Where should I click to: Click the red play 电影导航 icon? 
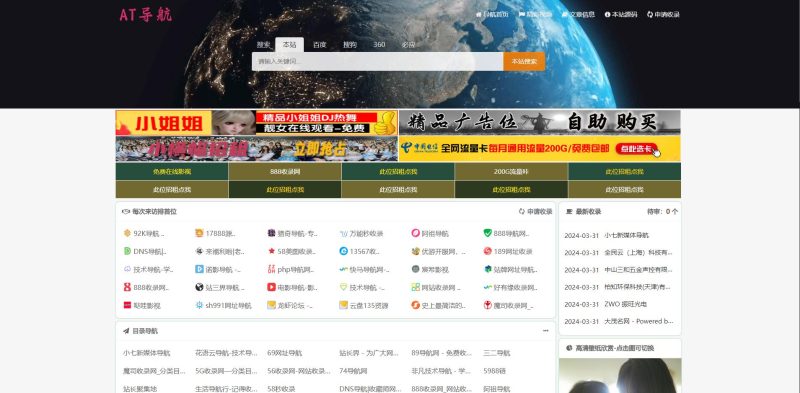(x=271, y=287)
